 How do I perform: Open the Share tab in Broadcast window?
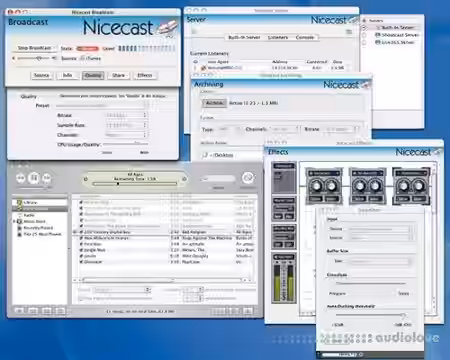[118, 75]
